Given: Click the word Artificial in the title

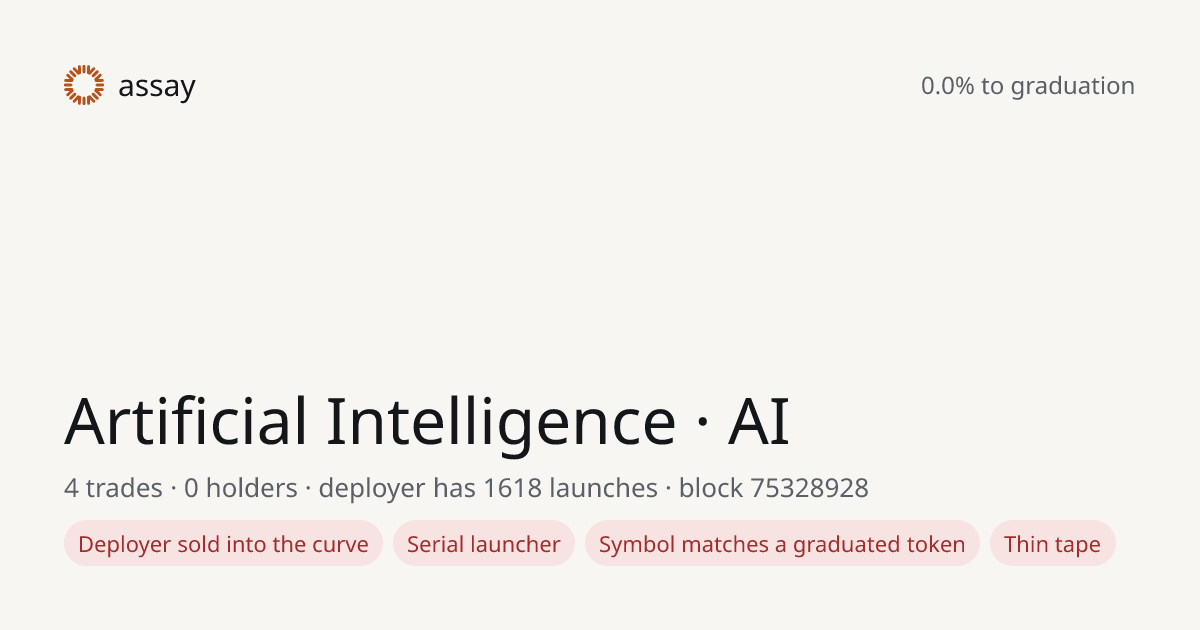Looking at the screenshot, I should pyautogui.click(x=186, y=421).
